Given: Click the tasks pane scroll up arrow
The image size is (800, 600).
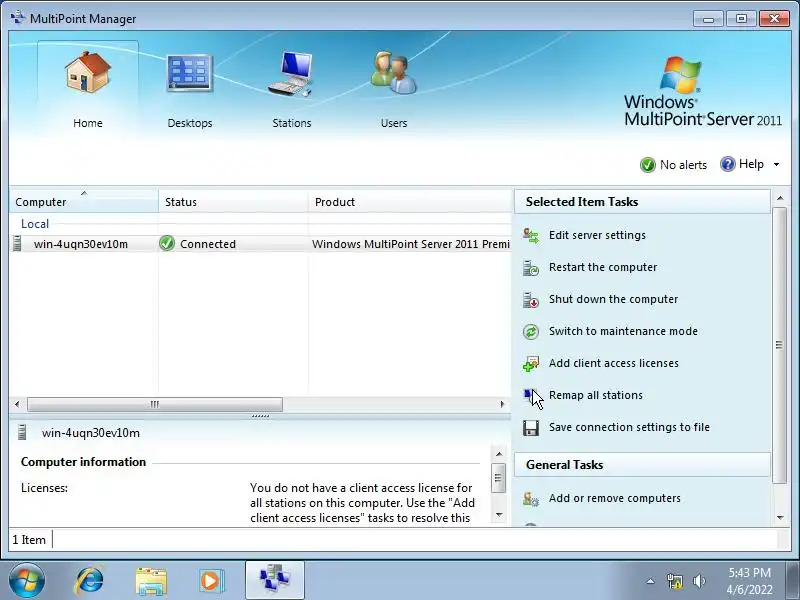Looking at the screenshot, I should [x=780, y=198].
